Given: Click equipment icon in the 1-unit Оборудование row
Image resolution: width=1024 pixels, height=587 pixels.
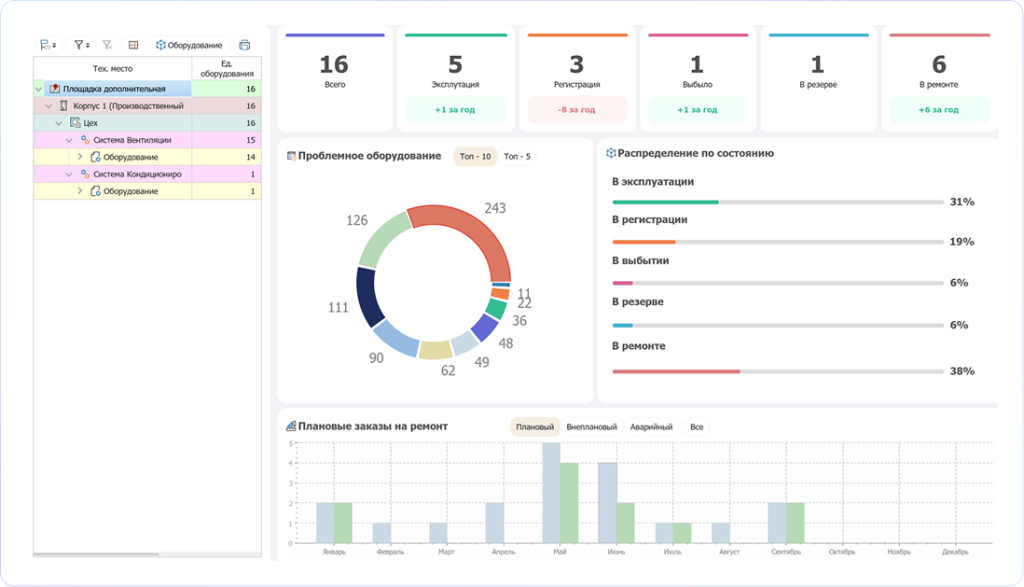Looking at the screenshot, I should pyautogui.click(x=95, y=191).
